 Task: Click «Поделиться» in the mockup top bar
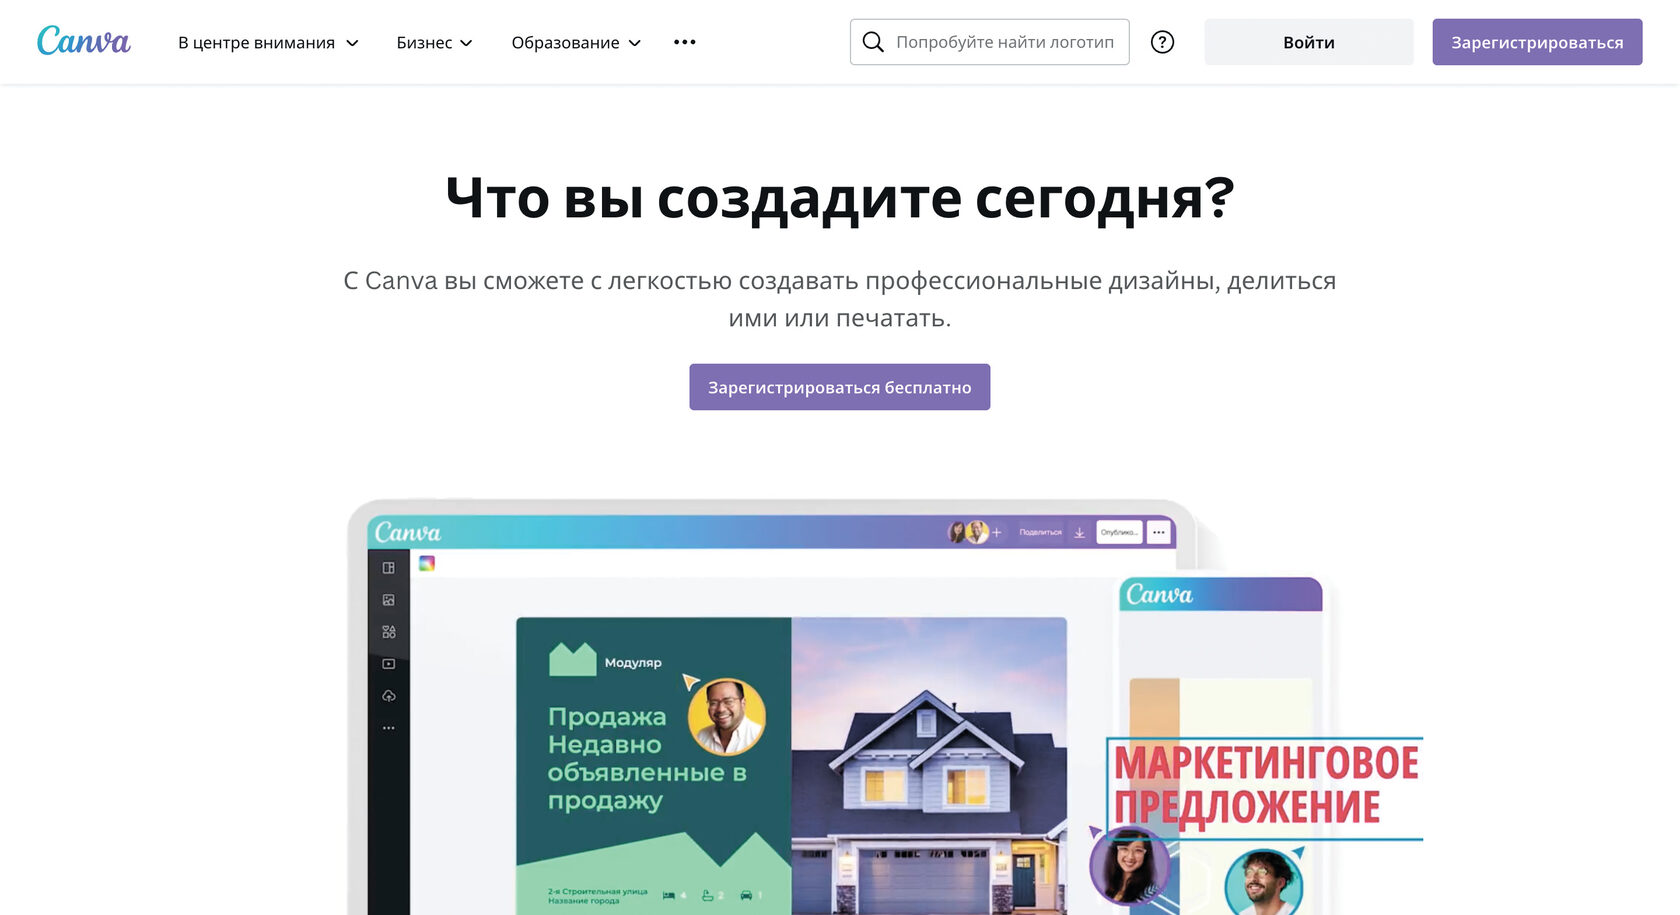1040,533
